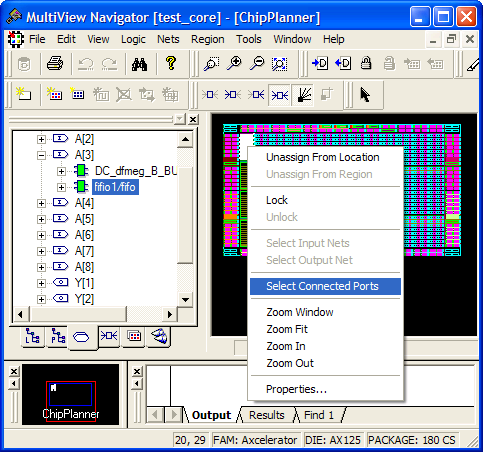Open the File menu
The height and width of the screenshot is (452, 483).
coord(37,39)
